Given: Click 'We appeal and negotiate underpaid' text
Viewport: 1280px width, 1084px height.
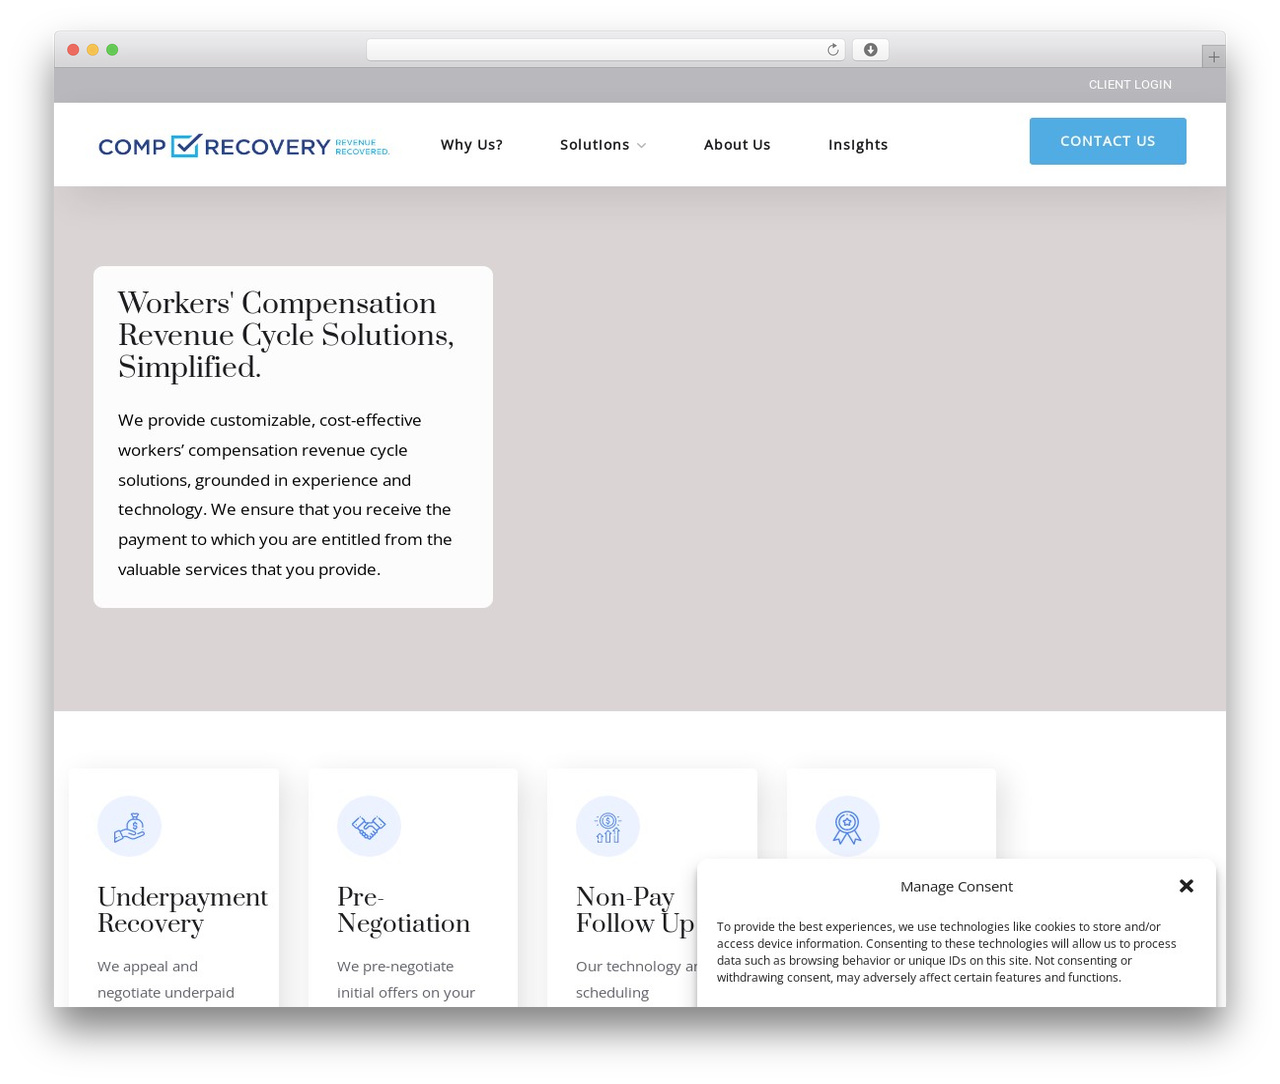Looking at the screenshot, I should click(x=166, y=980).
